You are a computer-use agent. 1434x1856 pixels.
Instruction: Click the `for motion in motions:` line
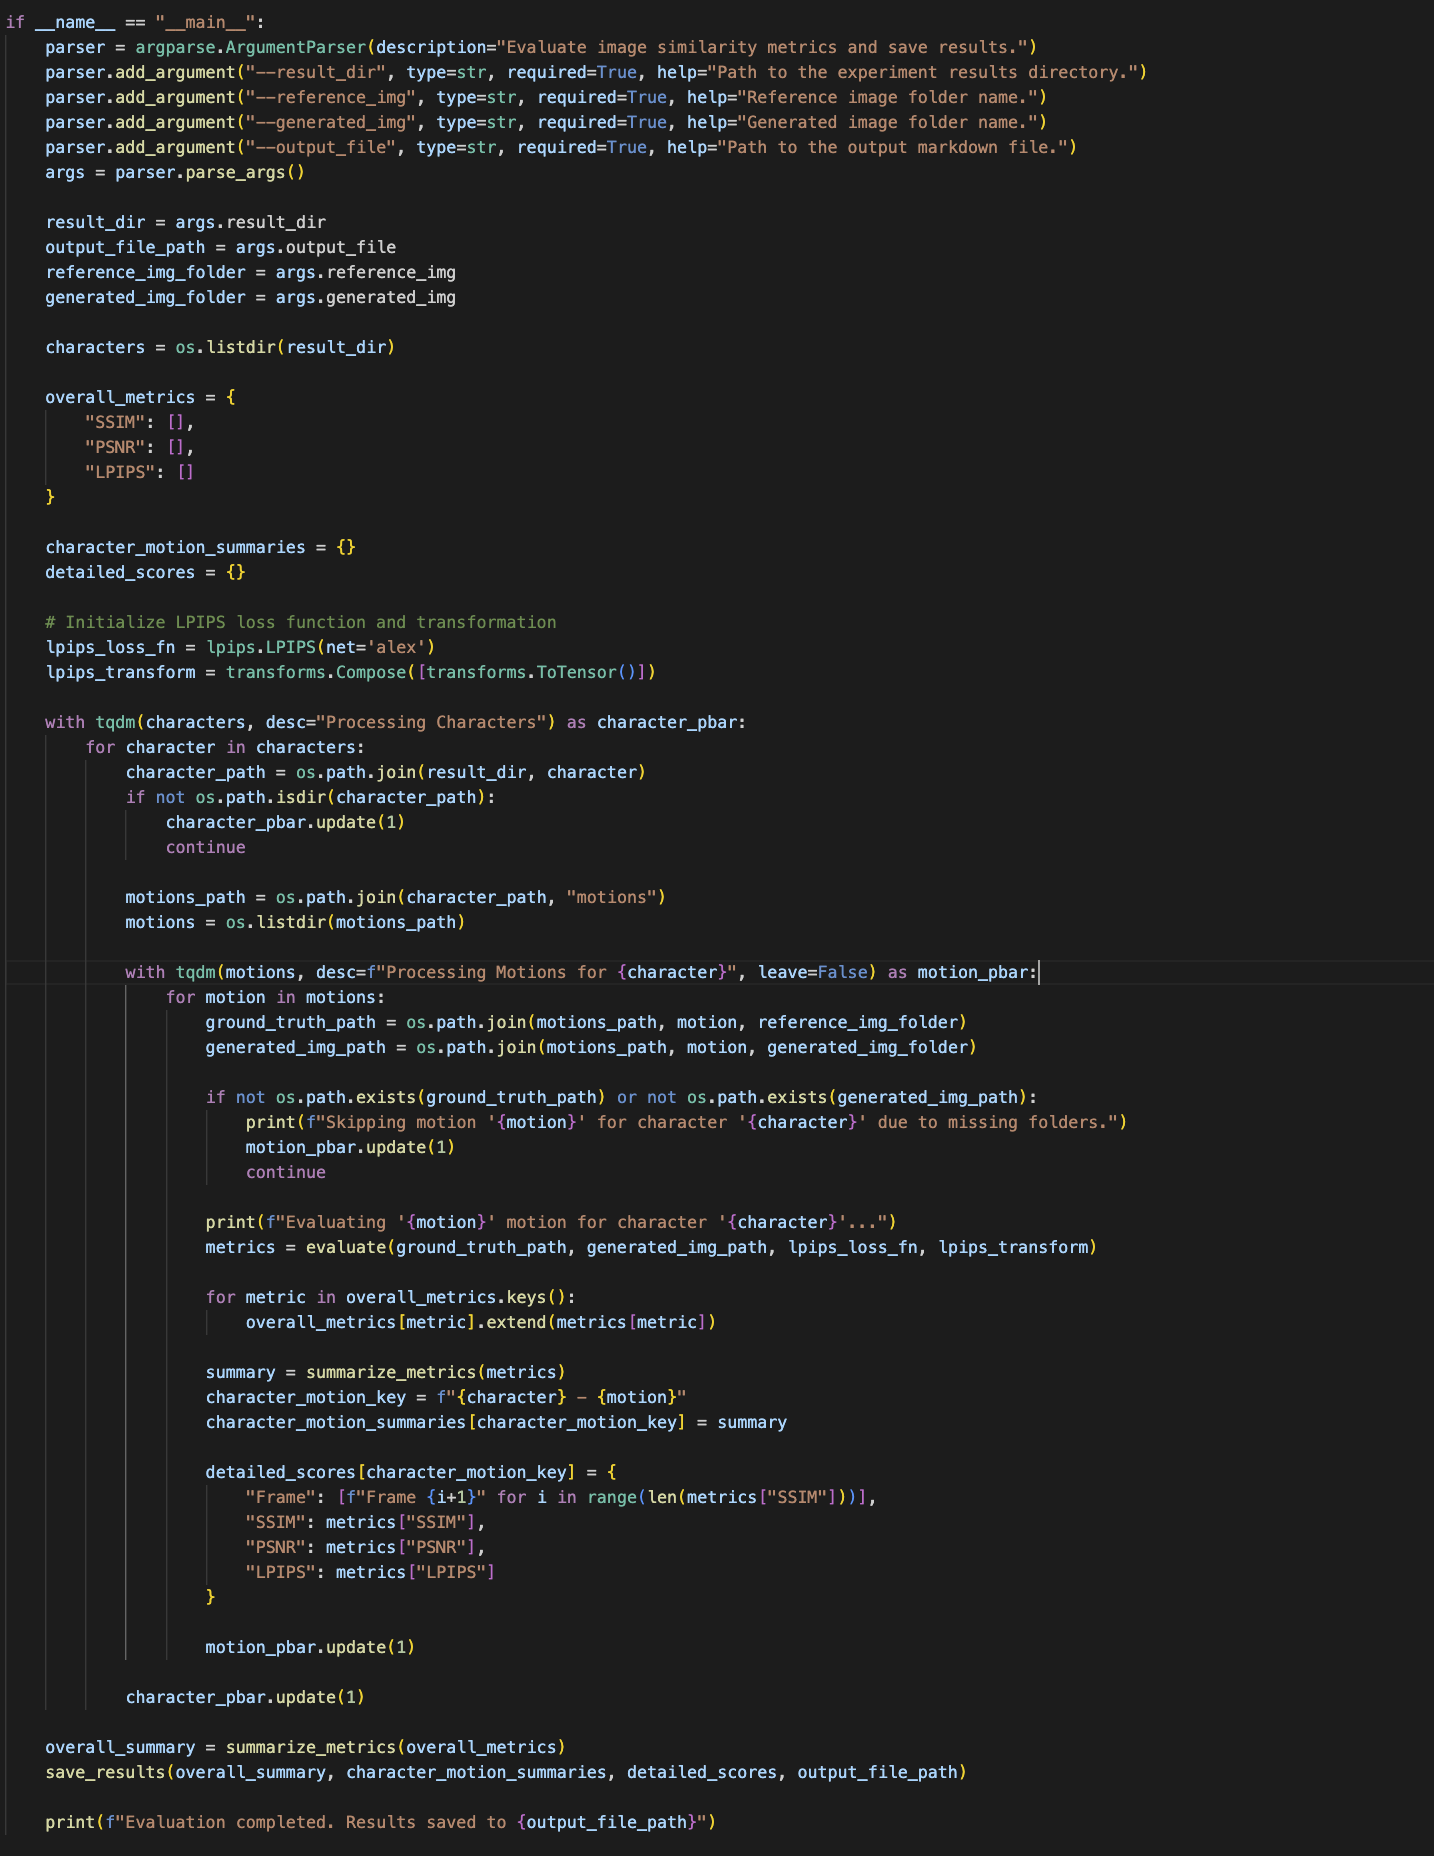coord(275,997)
